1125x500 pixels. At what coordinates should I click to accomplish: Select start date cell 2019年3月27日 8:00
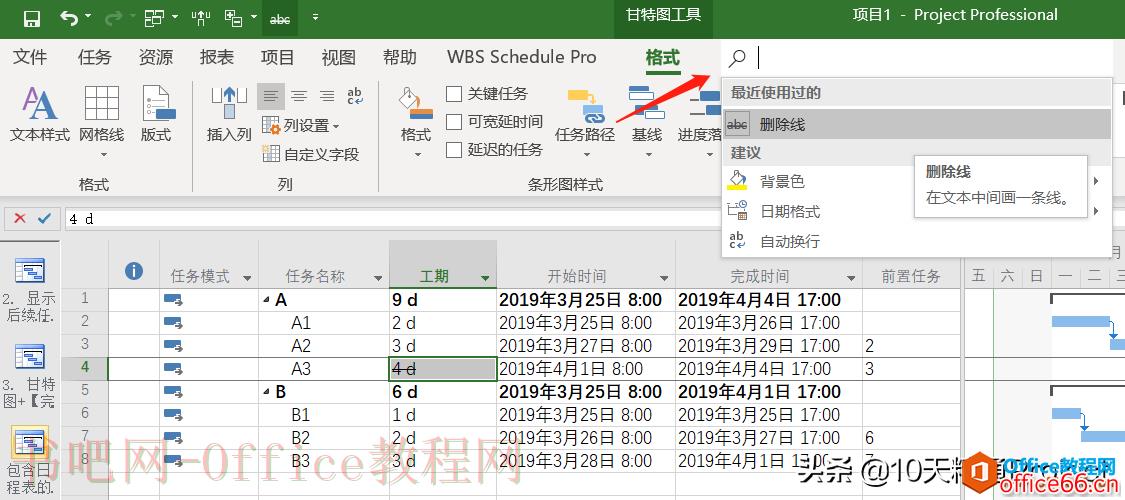click(x=586, y=346)
